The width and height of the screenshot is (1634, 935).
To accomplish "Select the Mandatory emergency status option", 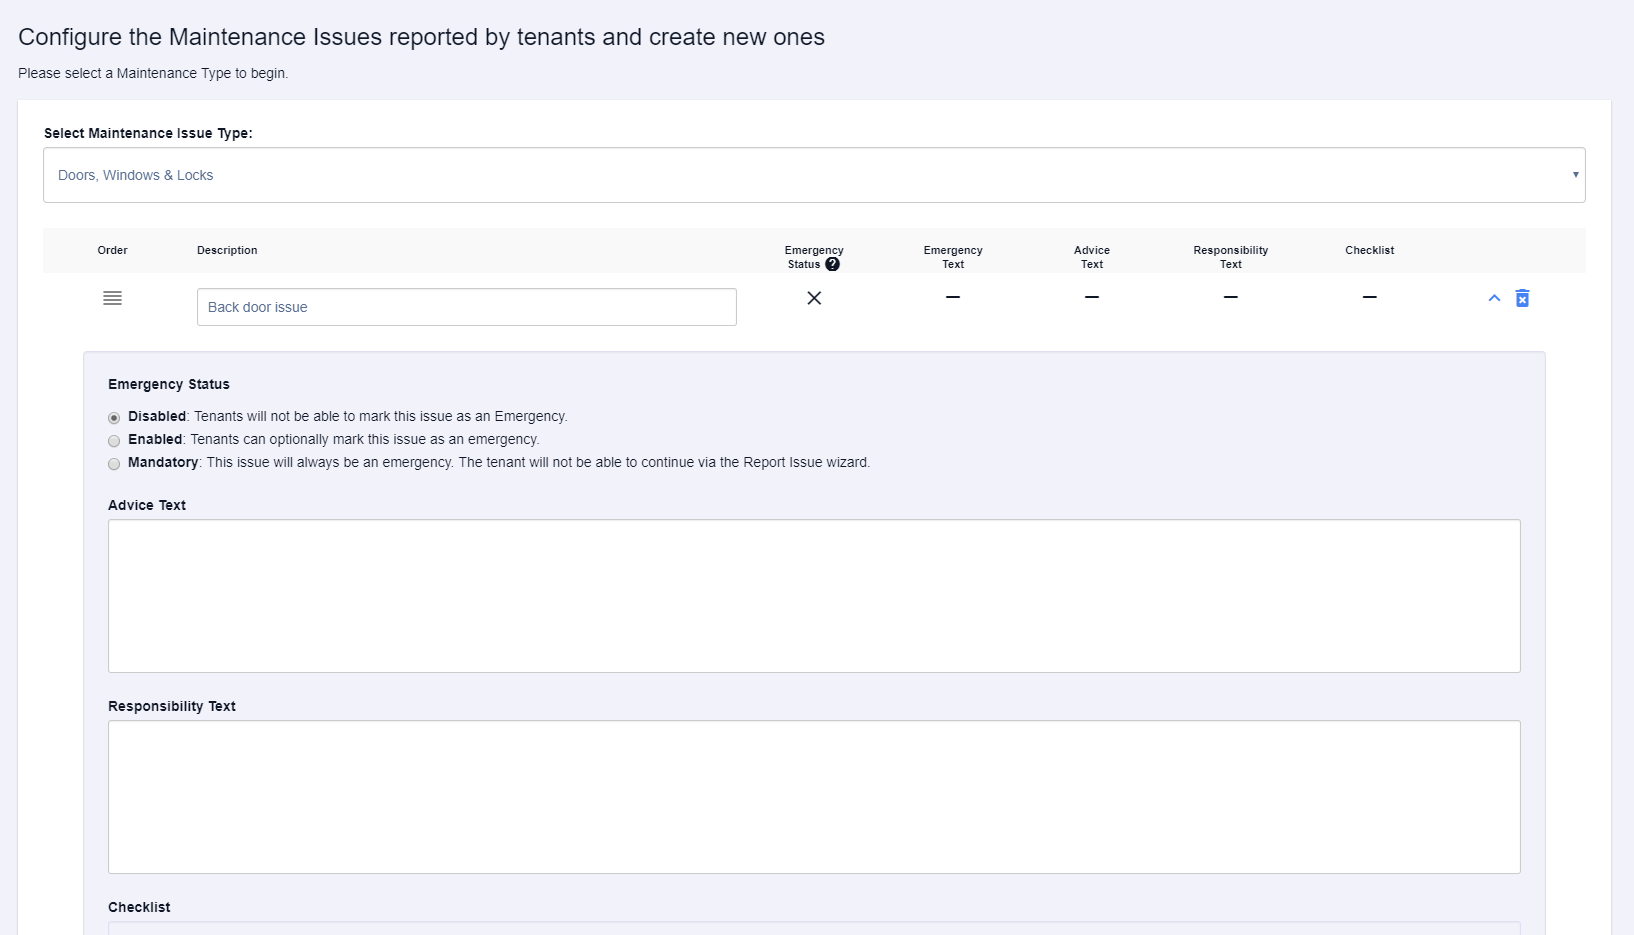I will [x=114, y=464].
